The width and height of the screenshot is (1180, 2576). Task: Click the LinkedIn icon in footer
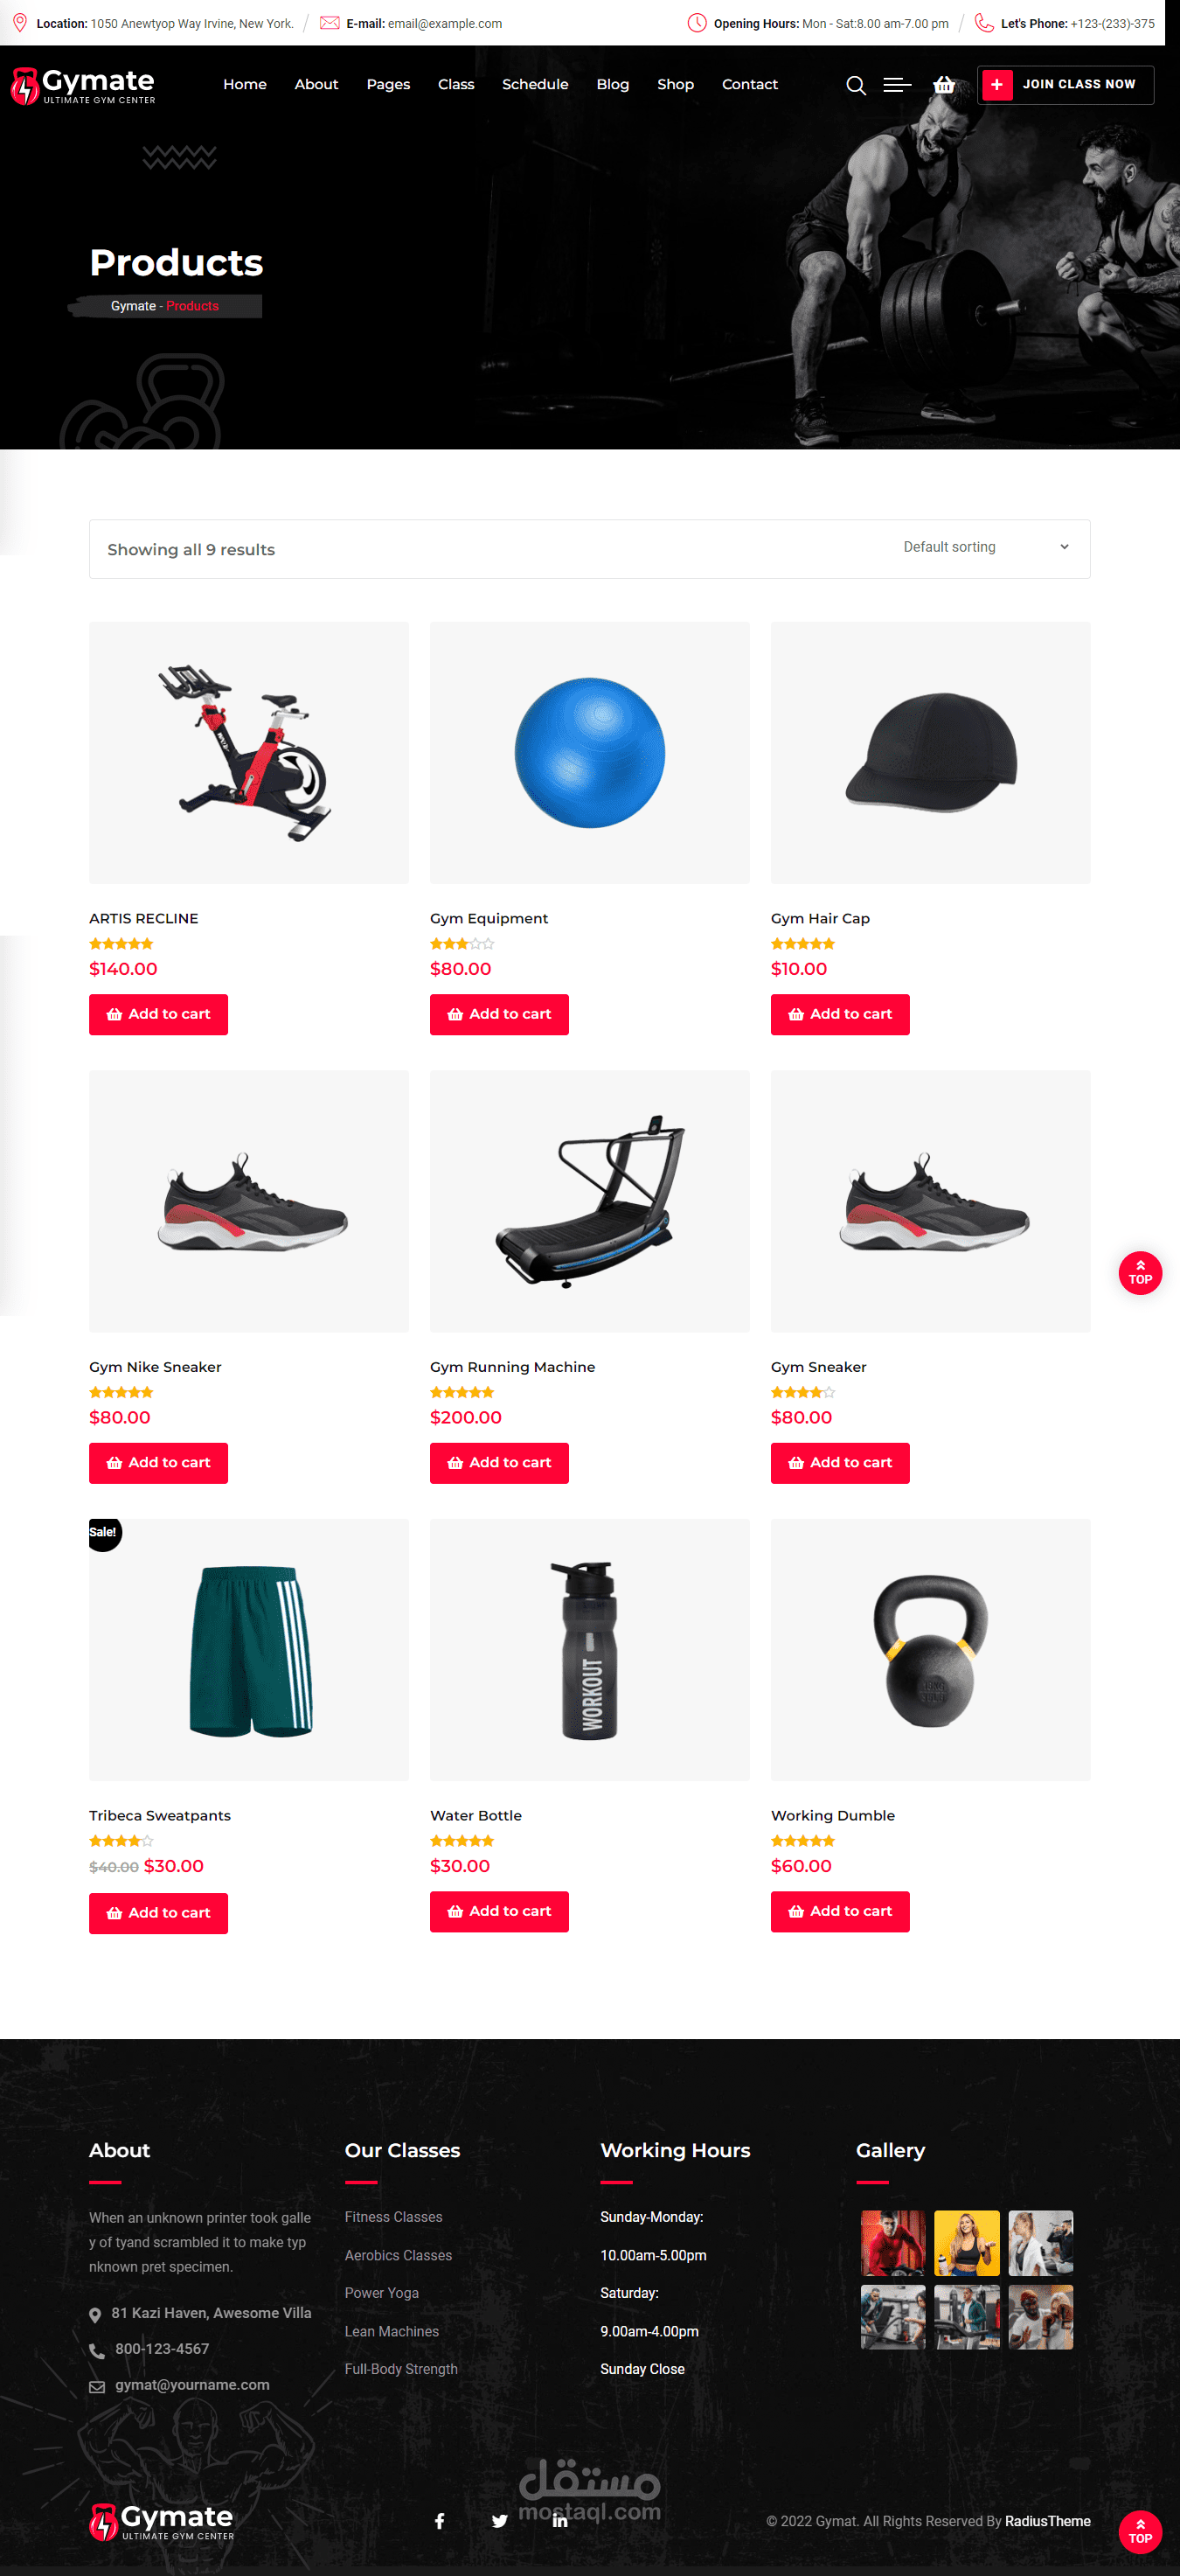tap(560, 2521)
